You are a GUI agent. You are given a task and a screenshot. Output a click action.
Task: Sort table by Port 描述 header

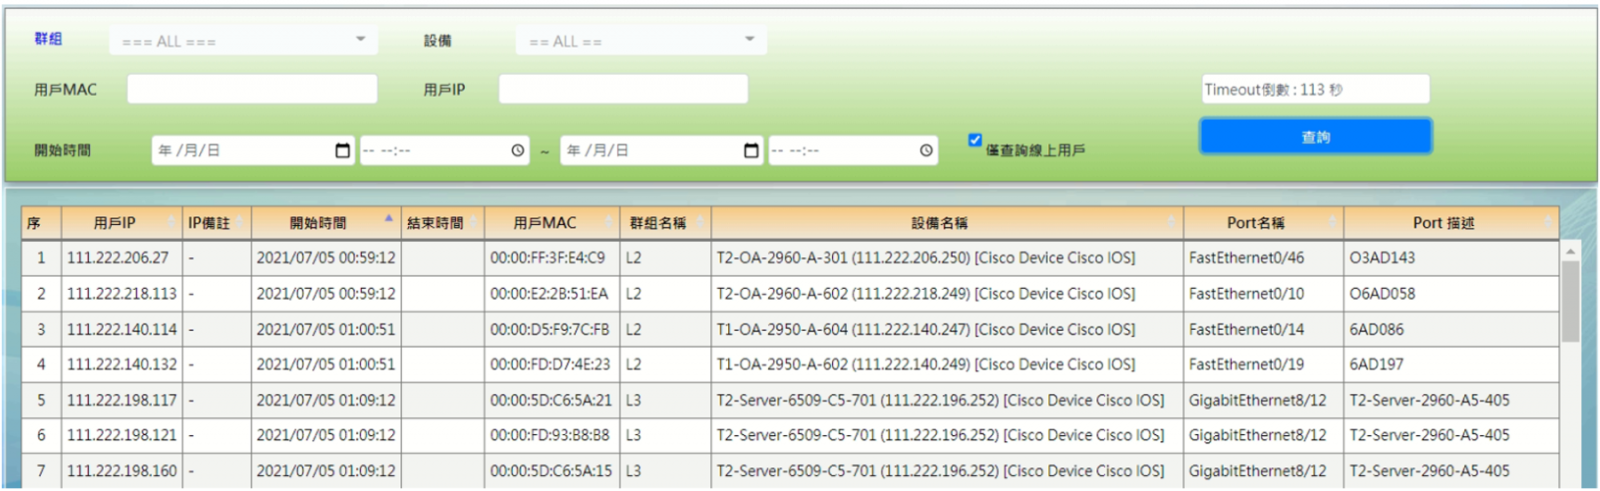[x=1442, y=223]
